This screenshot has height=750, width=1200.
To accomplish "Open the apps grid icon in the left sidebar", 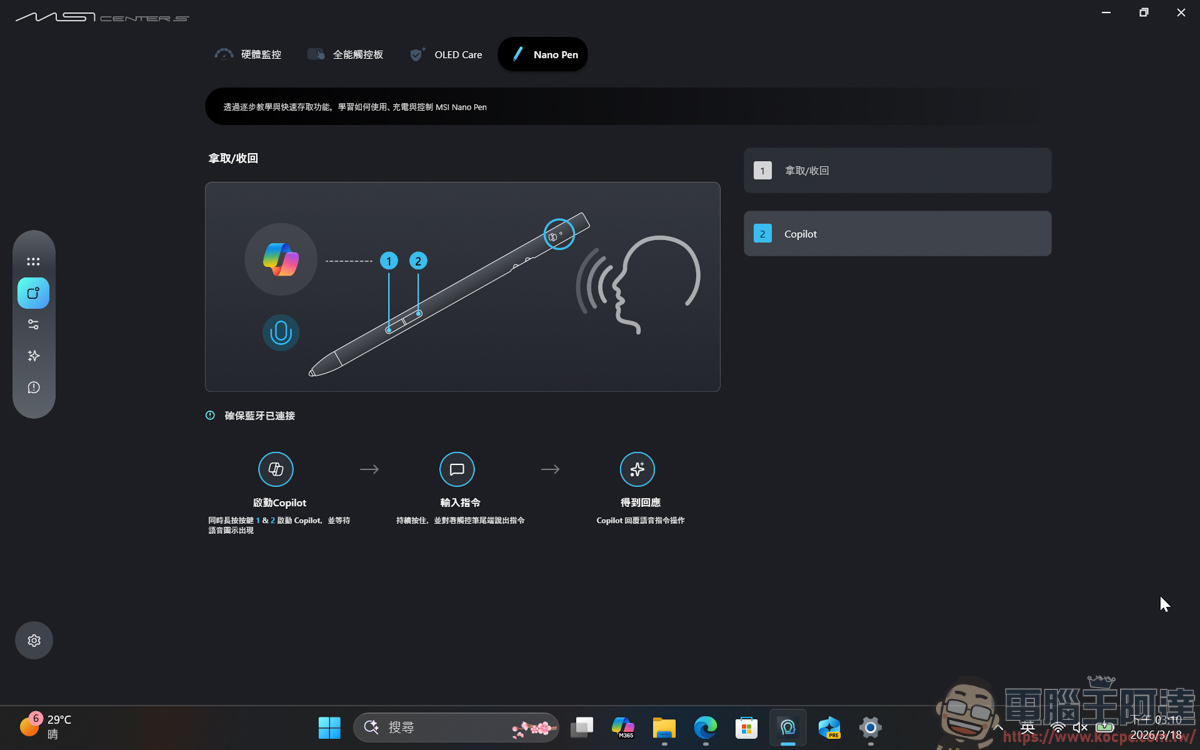I will click(34, 261).
